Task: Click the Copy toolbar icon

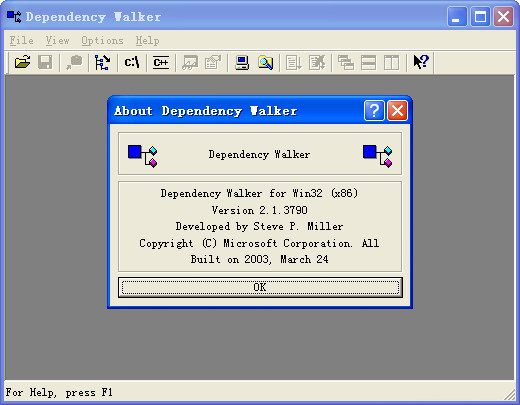Action: (74, 62)
